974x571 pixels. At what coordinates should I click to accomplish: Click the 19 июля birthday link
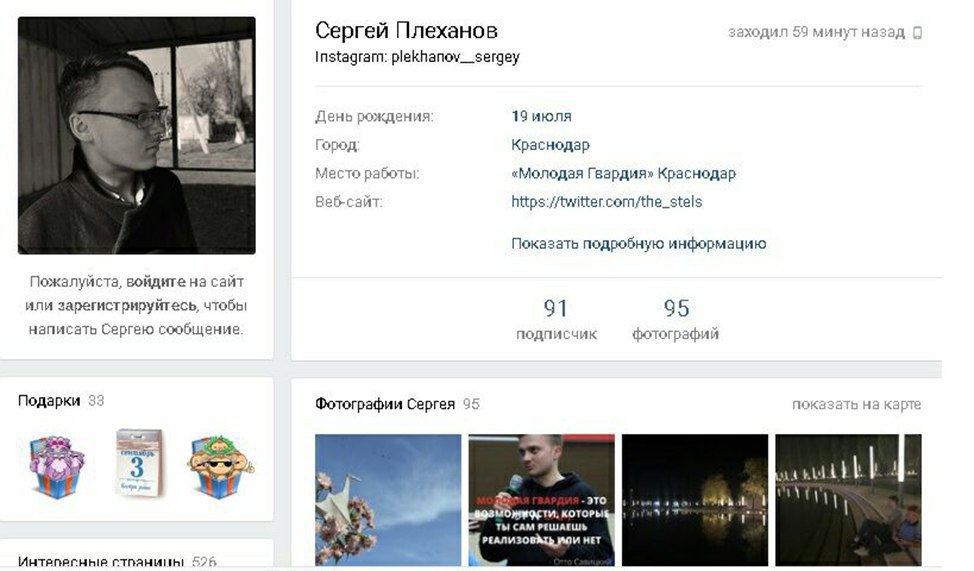coord(541,116)
